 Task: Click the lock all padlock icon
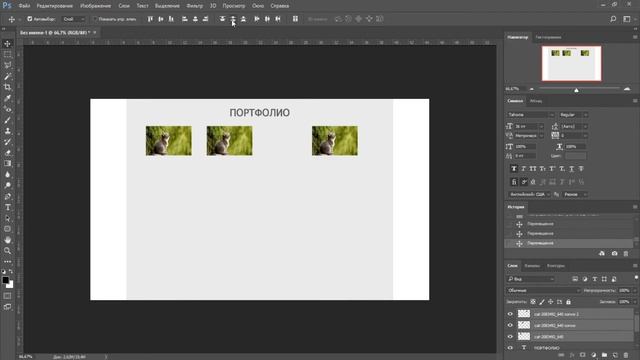(568, 302)
